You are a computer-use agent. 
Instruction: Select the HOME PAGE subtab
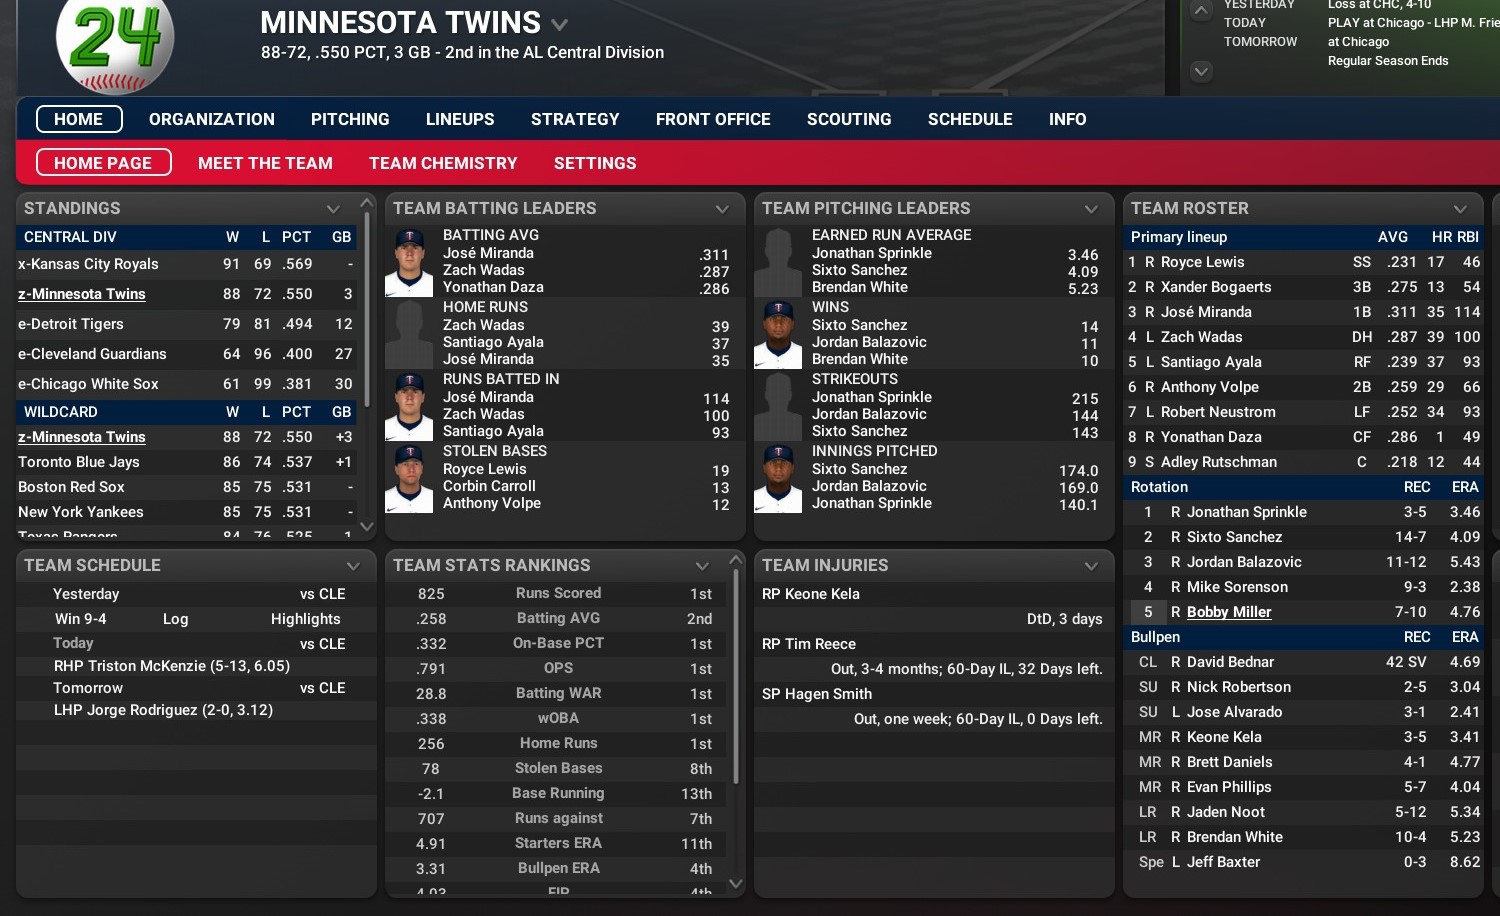(103, 163)
